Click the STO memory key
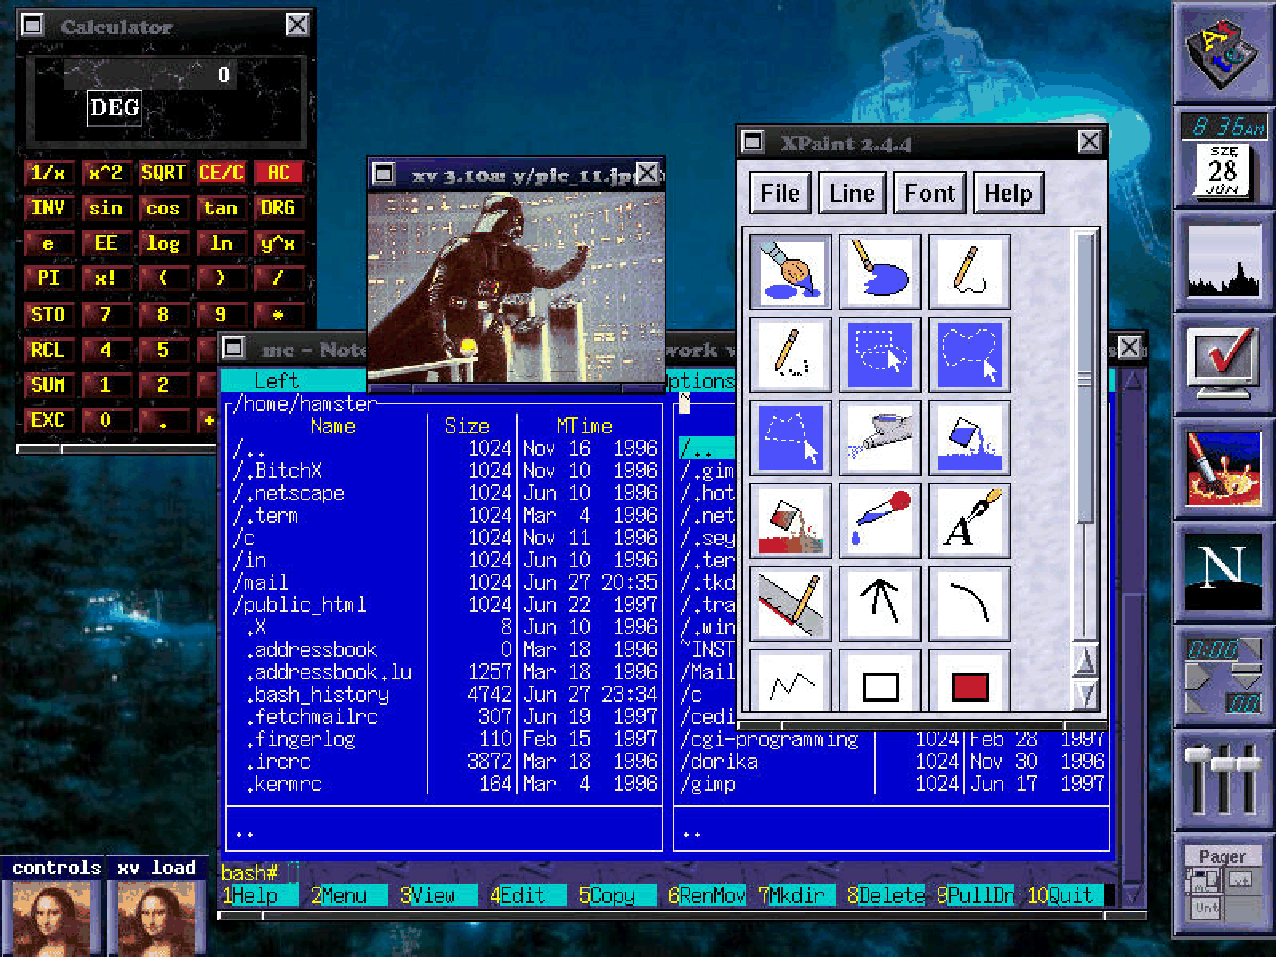 click(x=48, y=314)
